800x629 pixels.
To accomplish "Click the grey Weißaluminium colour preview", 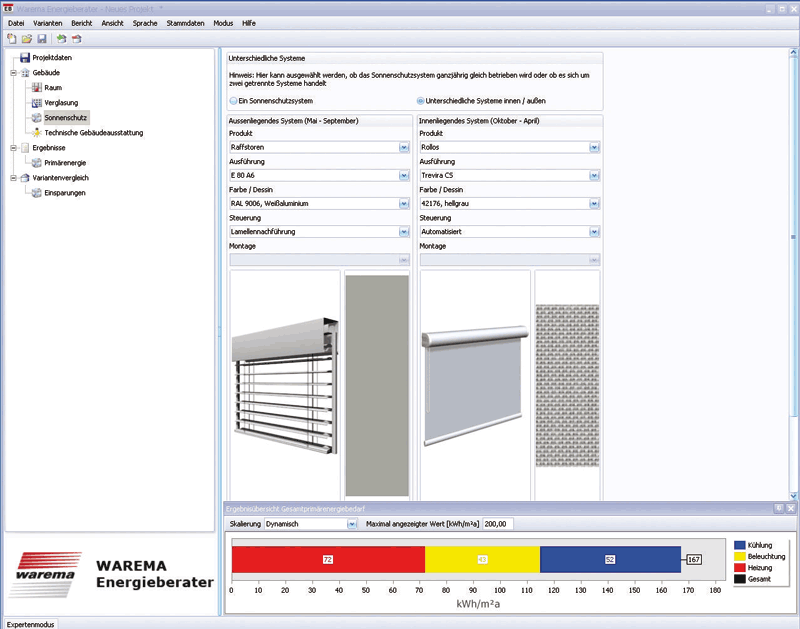I will (377, 386).
